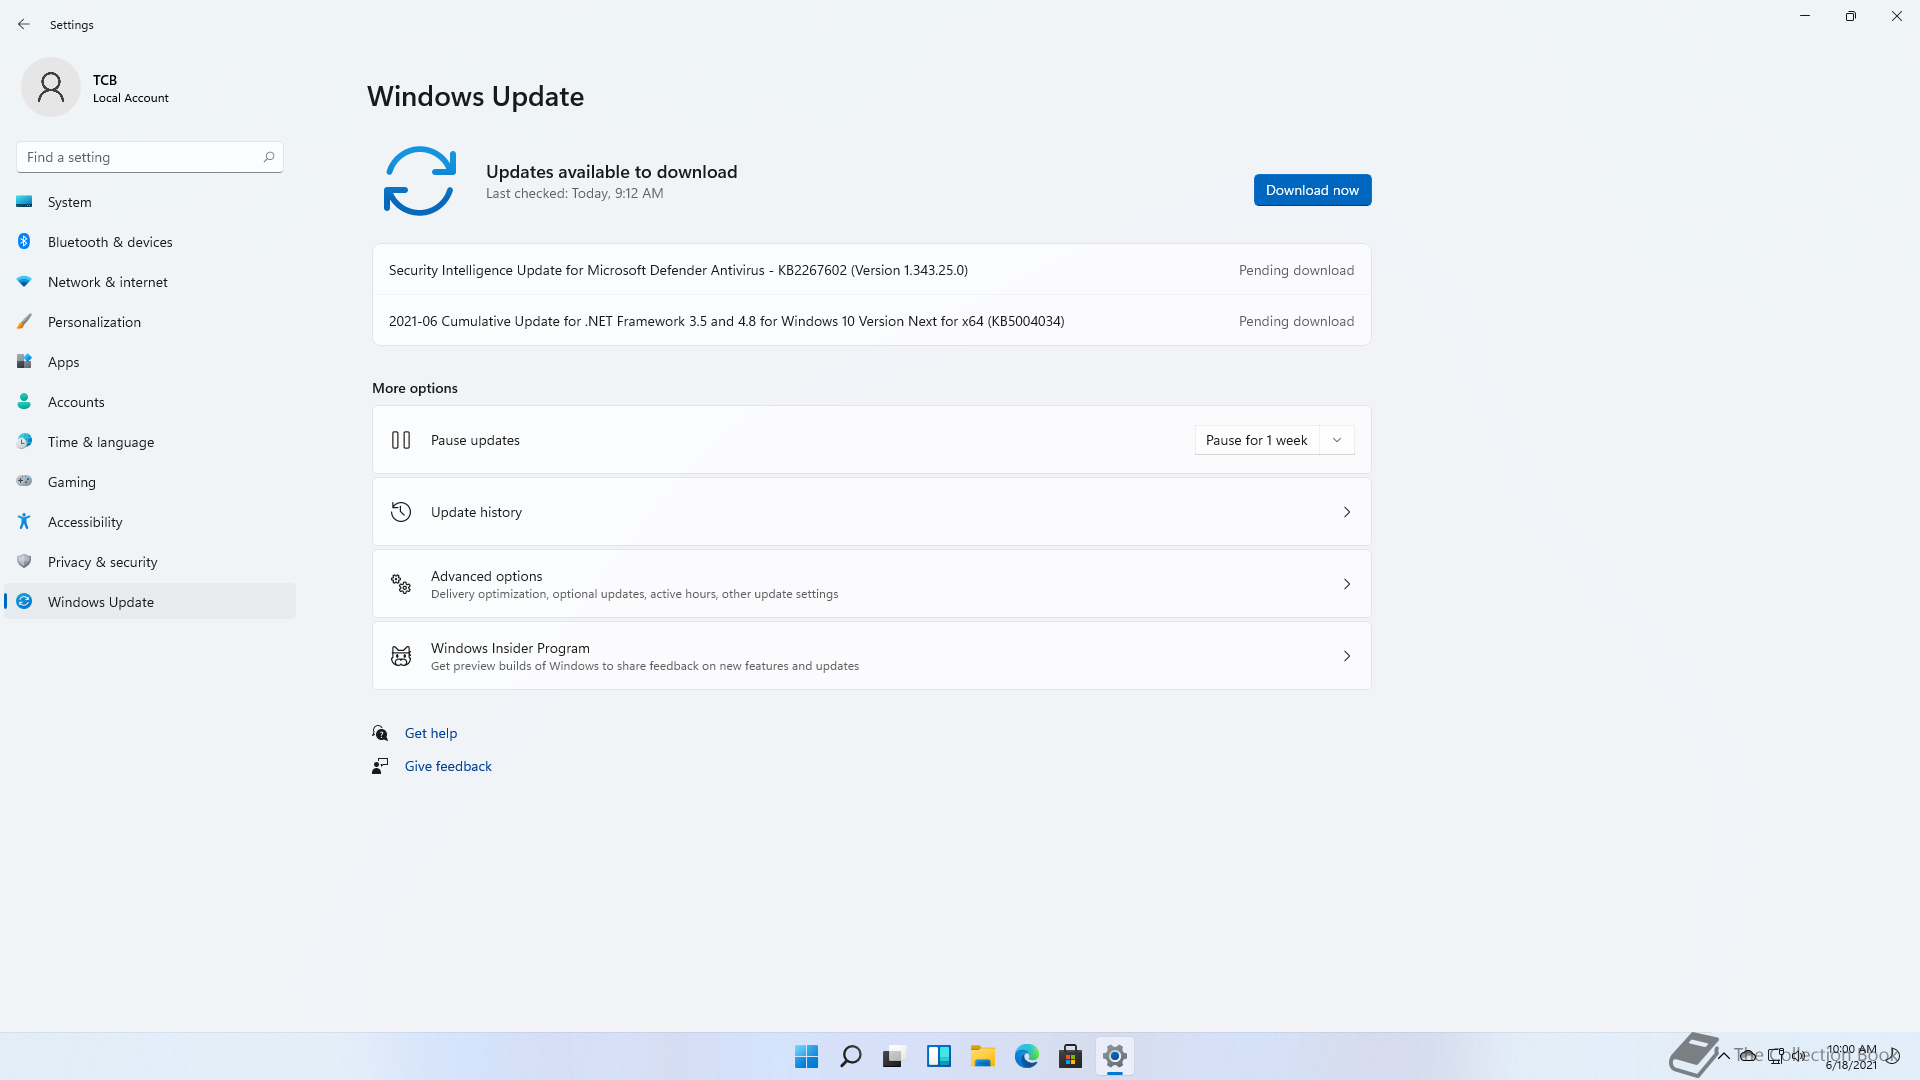Open taskbar Search magnifier
The height and width of the screenshot is (1080, 1920).
tap(851, 1056)
